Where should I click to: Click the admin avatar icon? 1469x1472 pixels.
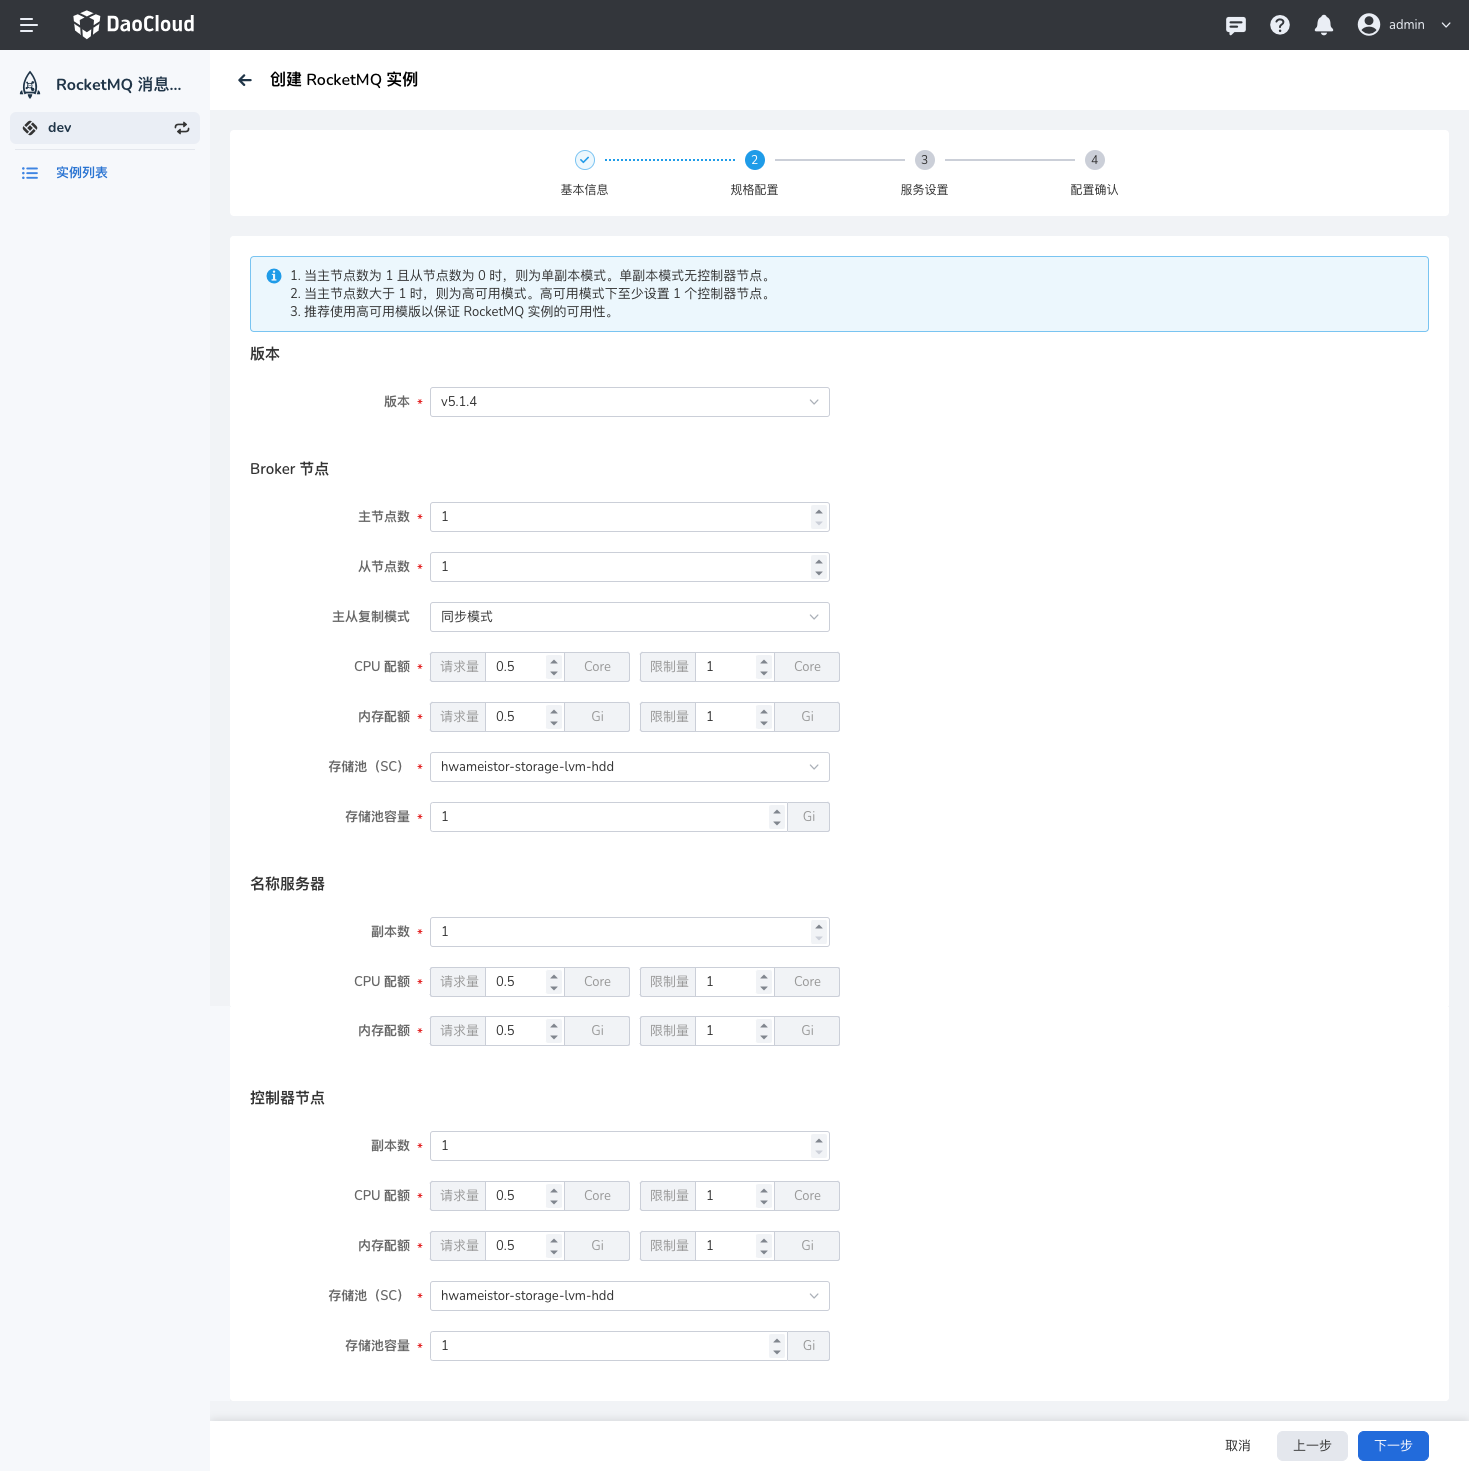[1369, 24]
